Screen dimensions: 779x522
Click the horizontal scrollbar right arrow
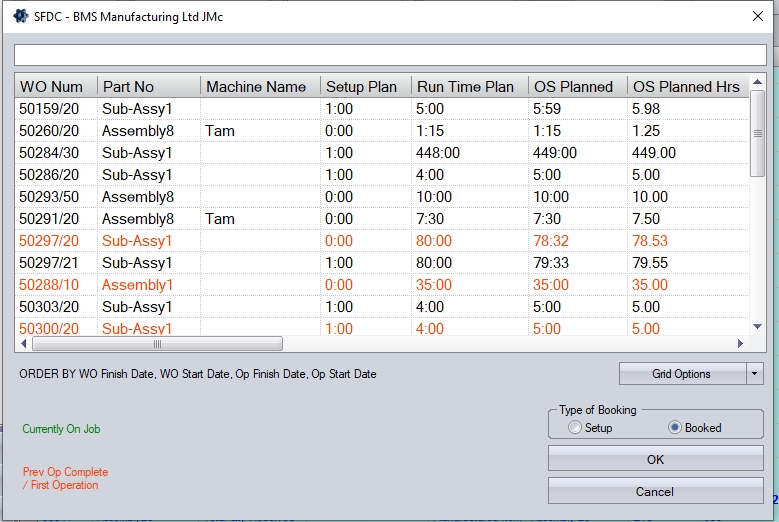pyautogui.click(x=740, y=344)
